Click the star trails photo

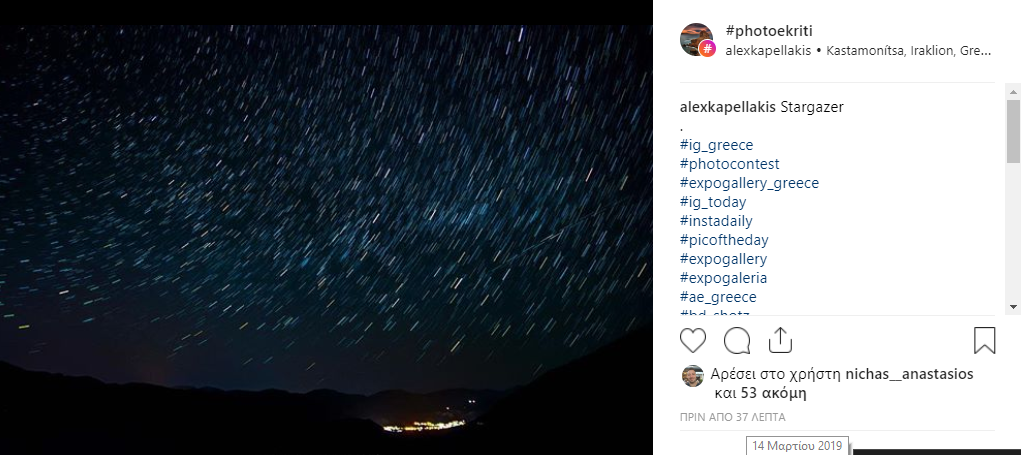(x=326, y=240)
